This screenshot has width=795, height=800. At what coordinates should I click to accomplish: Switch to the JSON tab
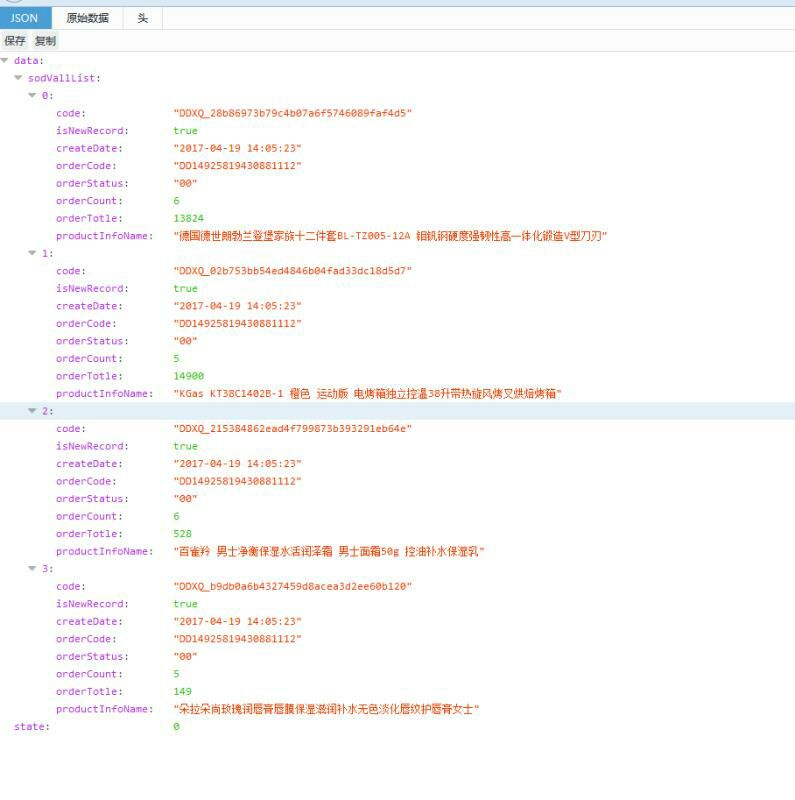pyautogui.click(x=24, y=18)
